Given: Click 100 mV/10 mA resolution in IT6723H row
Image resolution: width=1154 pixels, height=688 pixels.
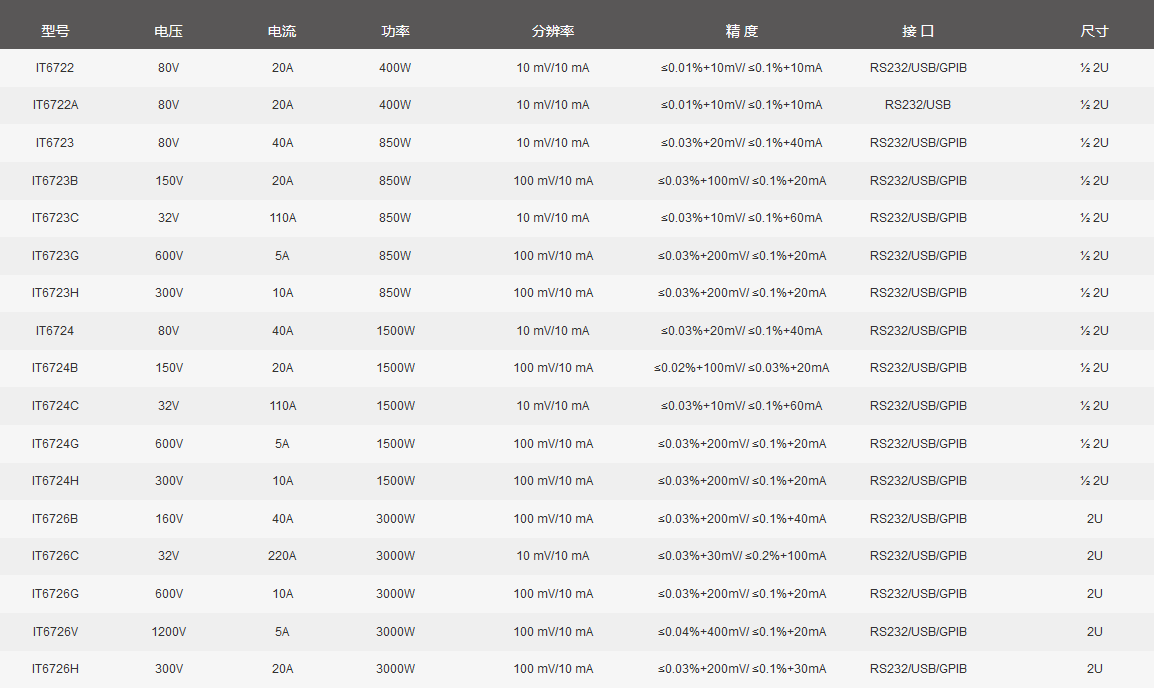Looking at the screenshot, I should (x=553, y=293).
